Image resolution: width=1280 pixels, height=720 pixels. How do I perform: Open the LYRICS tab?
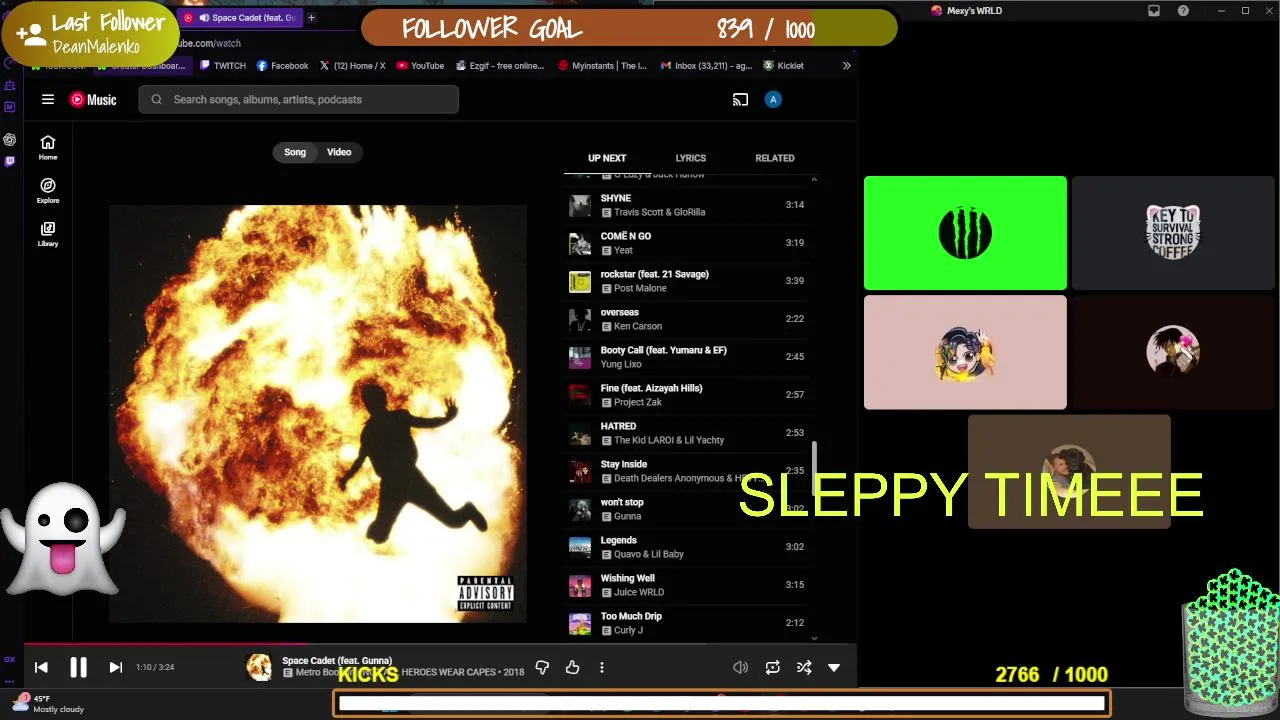point(690,158)
